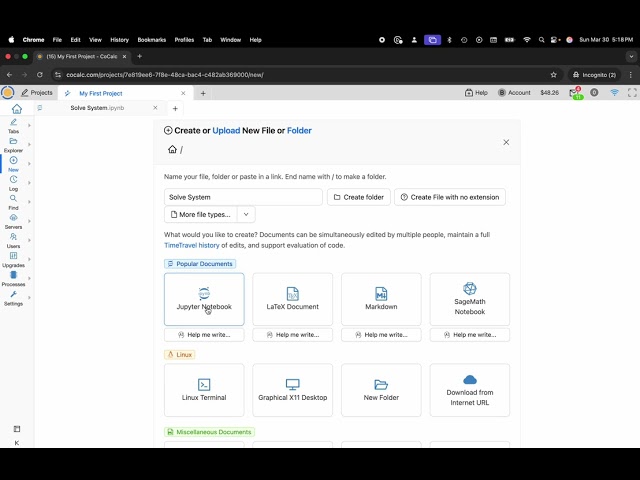Expand the More file types dropdown arrow
Screen dimensions: 640x480
click(246, 214)
